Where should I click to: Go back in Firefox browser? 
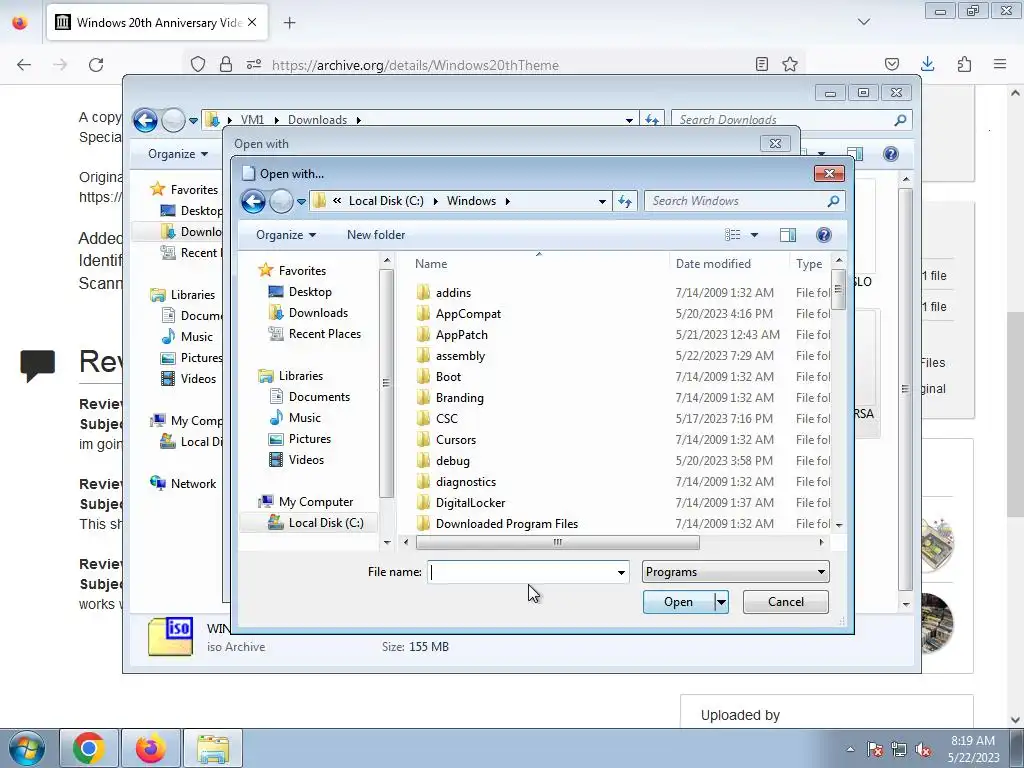(24, 65)
